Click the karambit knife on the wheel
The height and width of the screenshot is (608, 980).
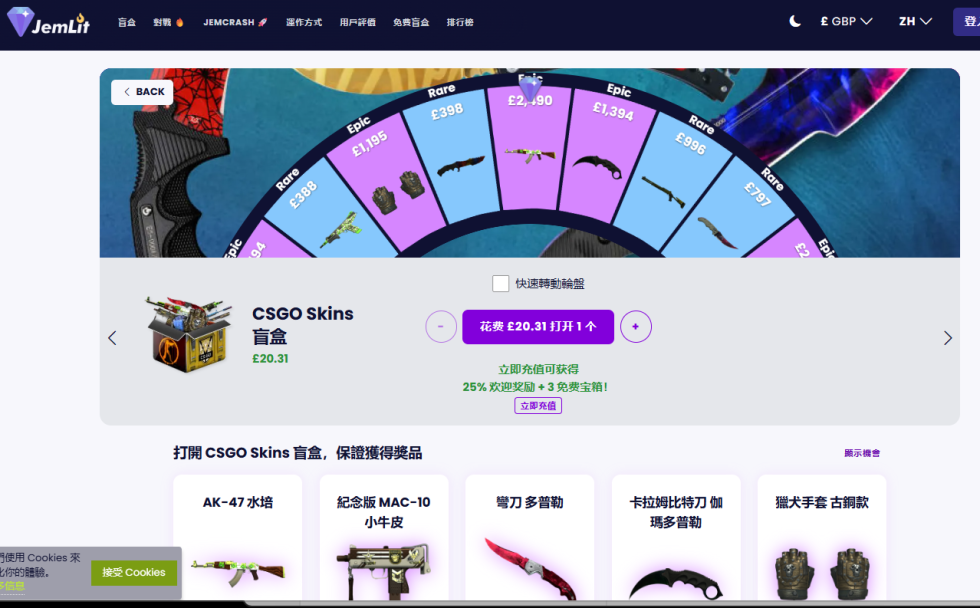pos(597,167)
